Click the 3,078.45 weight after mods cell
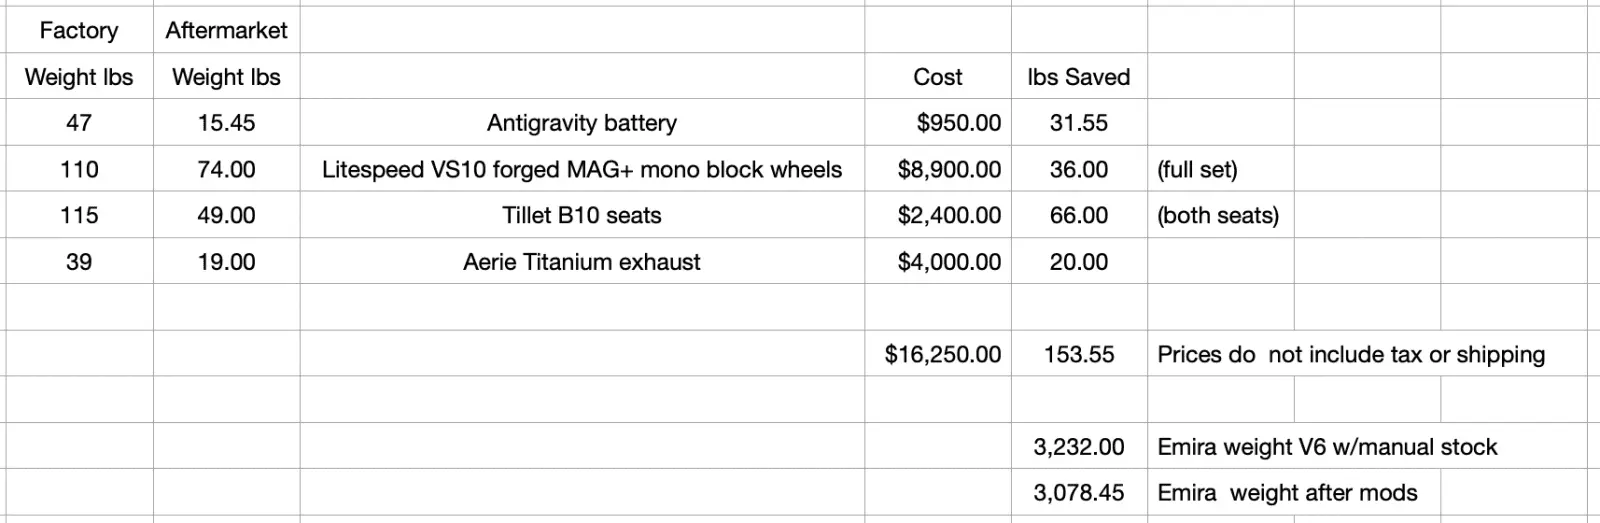The image size is (1600, 523). coord(1078,493)
